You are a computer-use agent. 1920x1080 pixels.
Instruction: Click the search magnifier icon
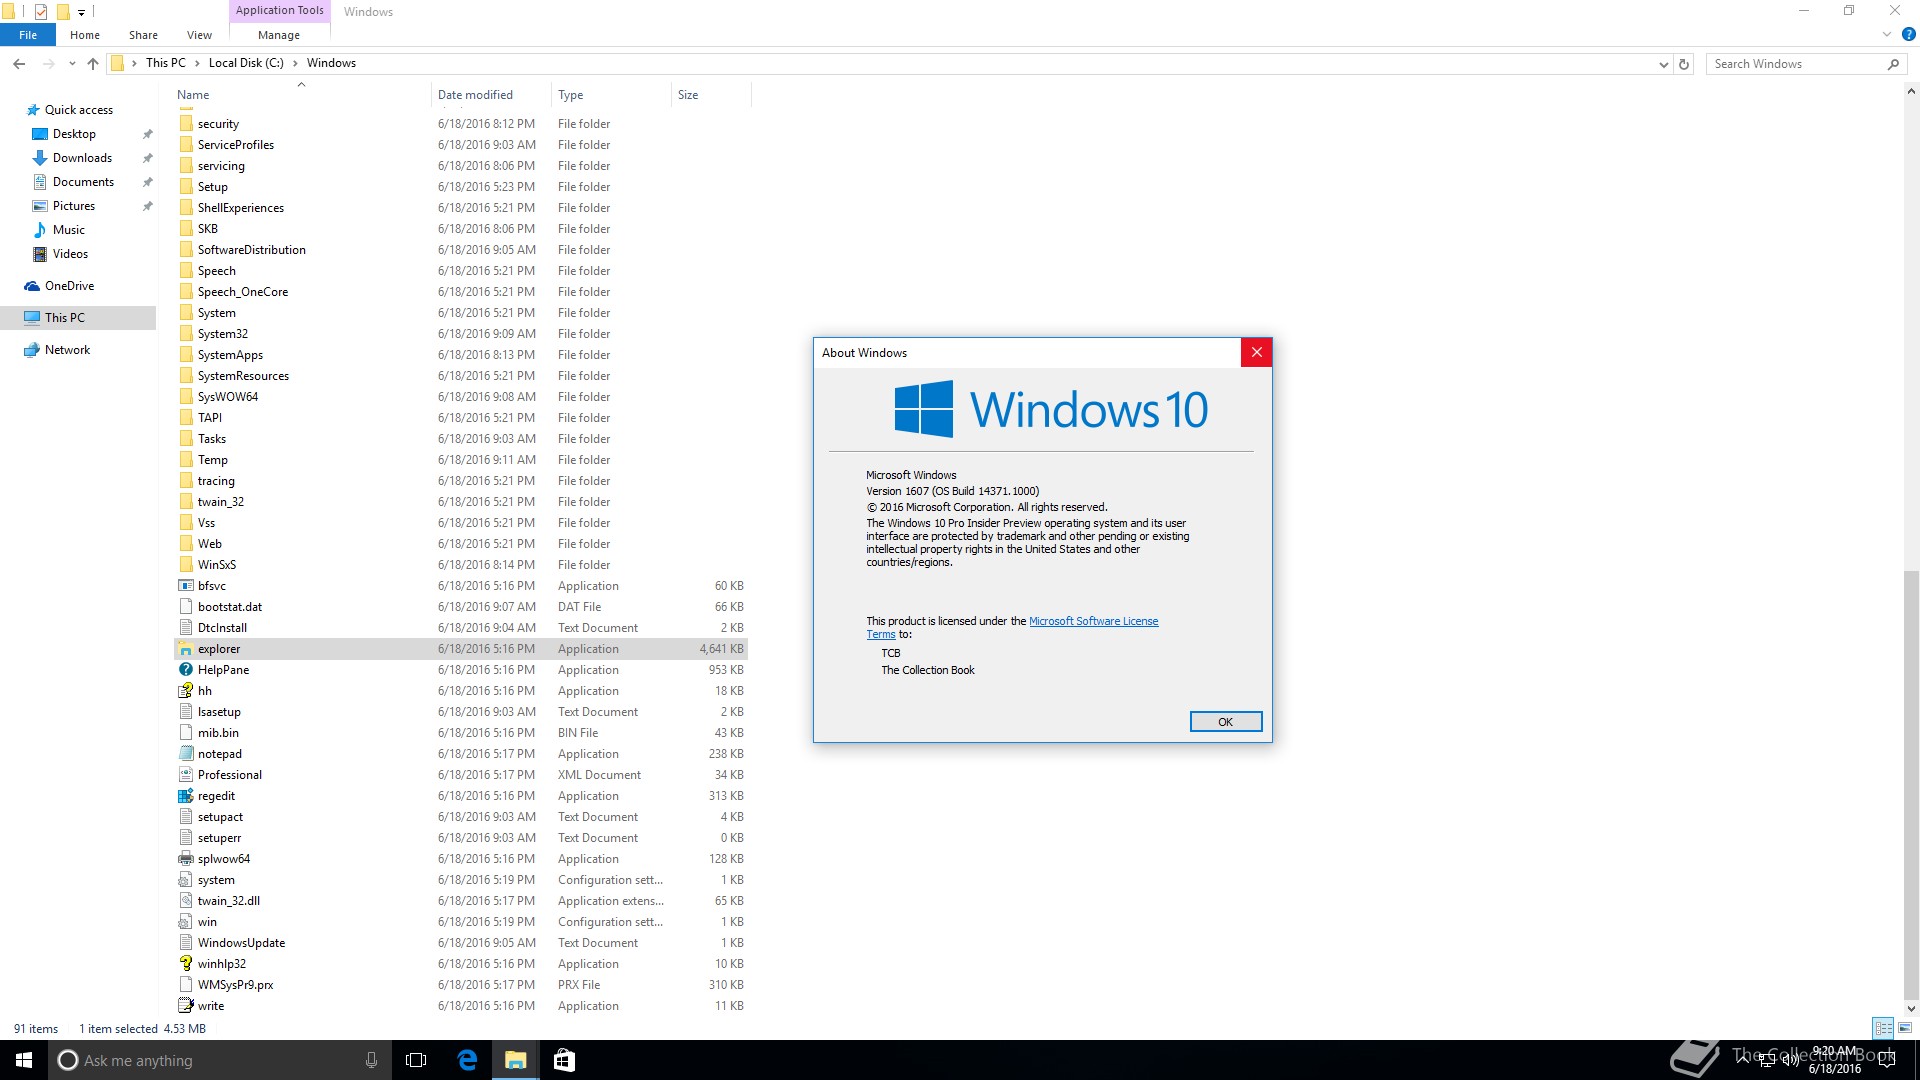point(1893,64)
